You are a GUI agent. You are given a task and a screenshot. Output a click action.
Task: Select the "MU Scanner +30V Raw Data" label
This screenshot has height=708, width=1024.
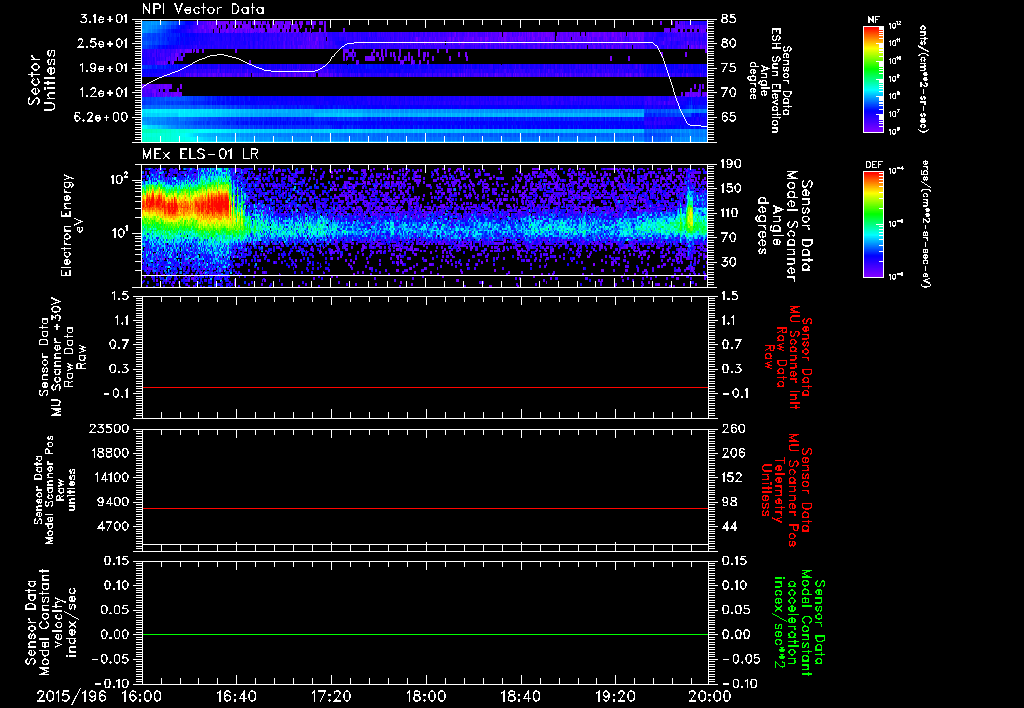(x=61, y=357)
